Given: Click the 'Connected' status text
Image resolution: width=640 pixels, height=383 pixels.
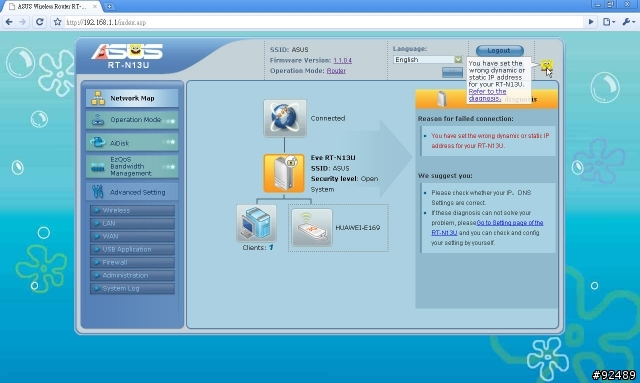Looking at the screenshot, I should (x=328, y=118).
